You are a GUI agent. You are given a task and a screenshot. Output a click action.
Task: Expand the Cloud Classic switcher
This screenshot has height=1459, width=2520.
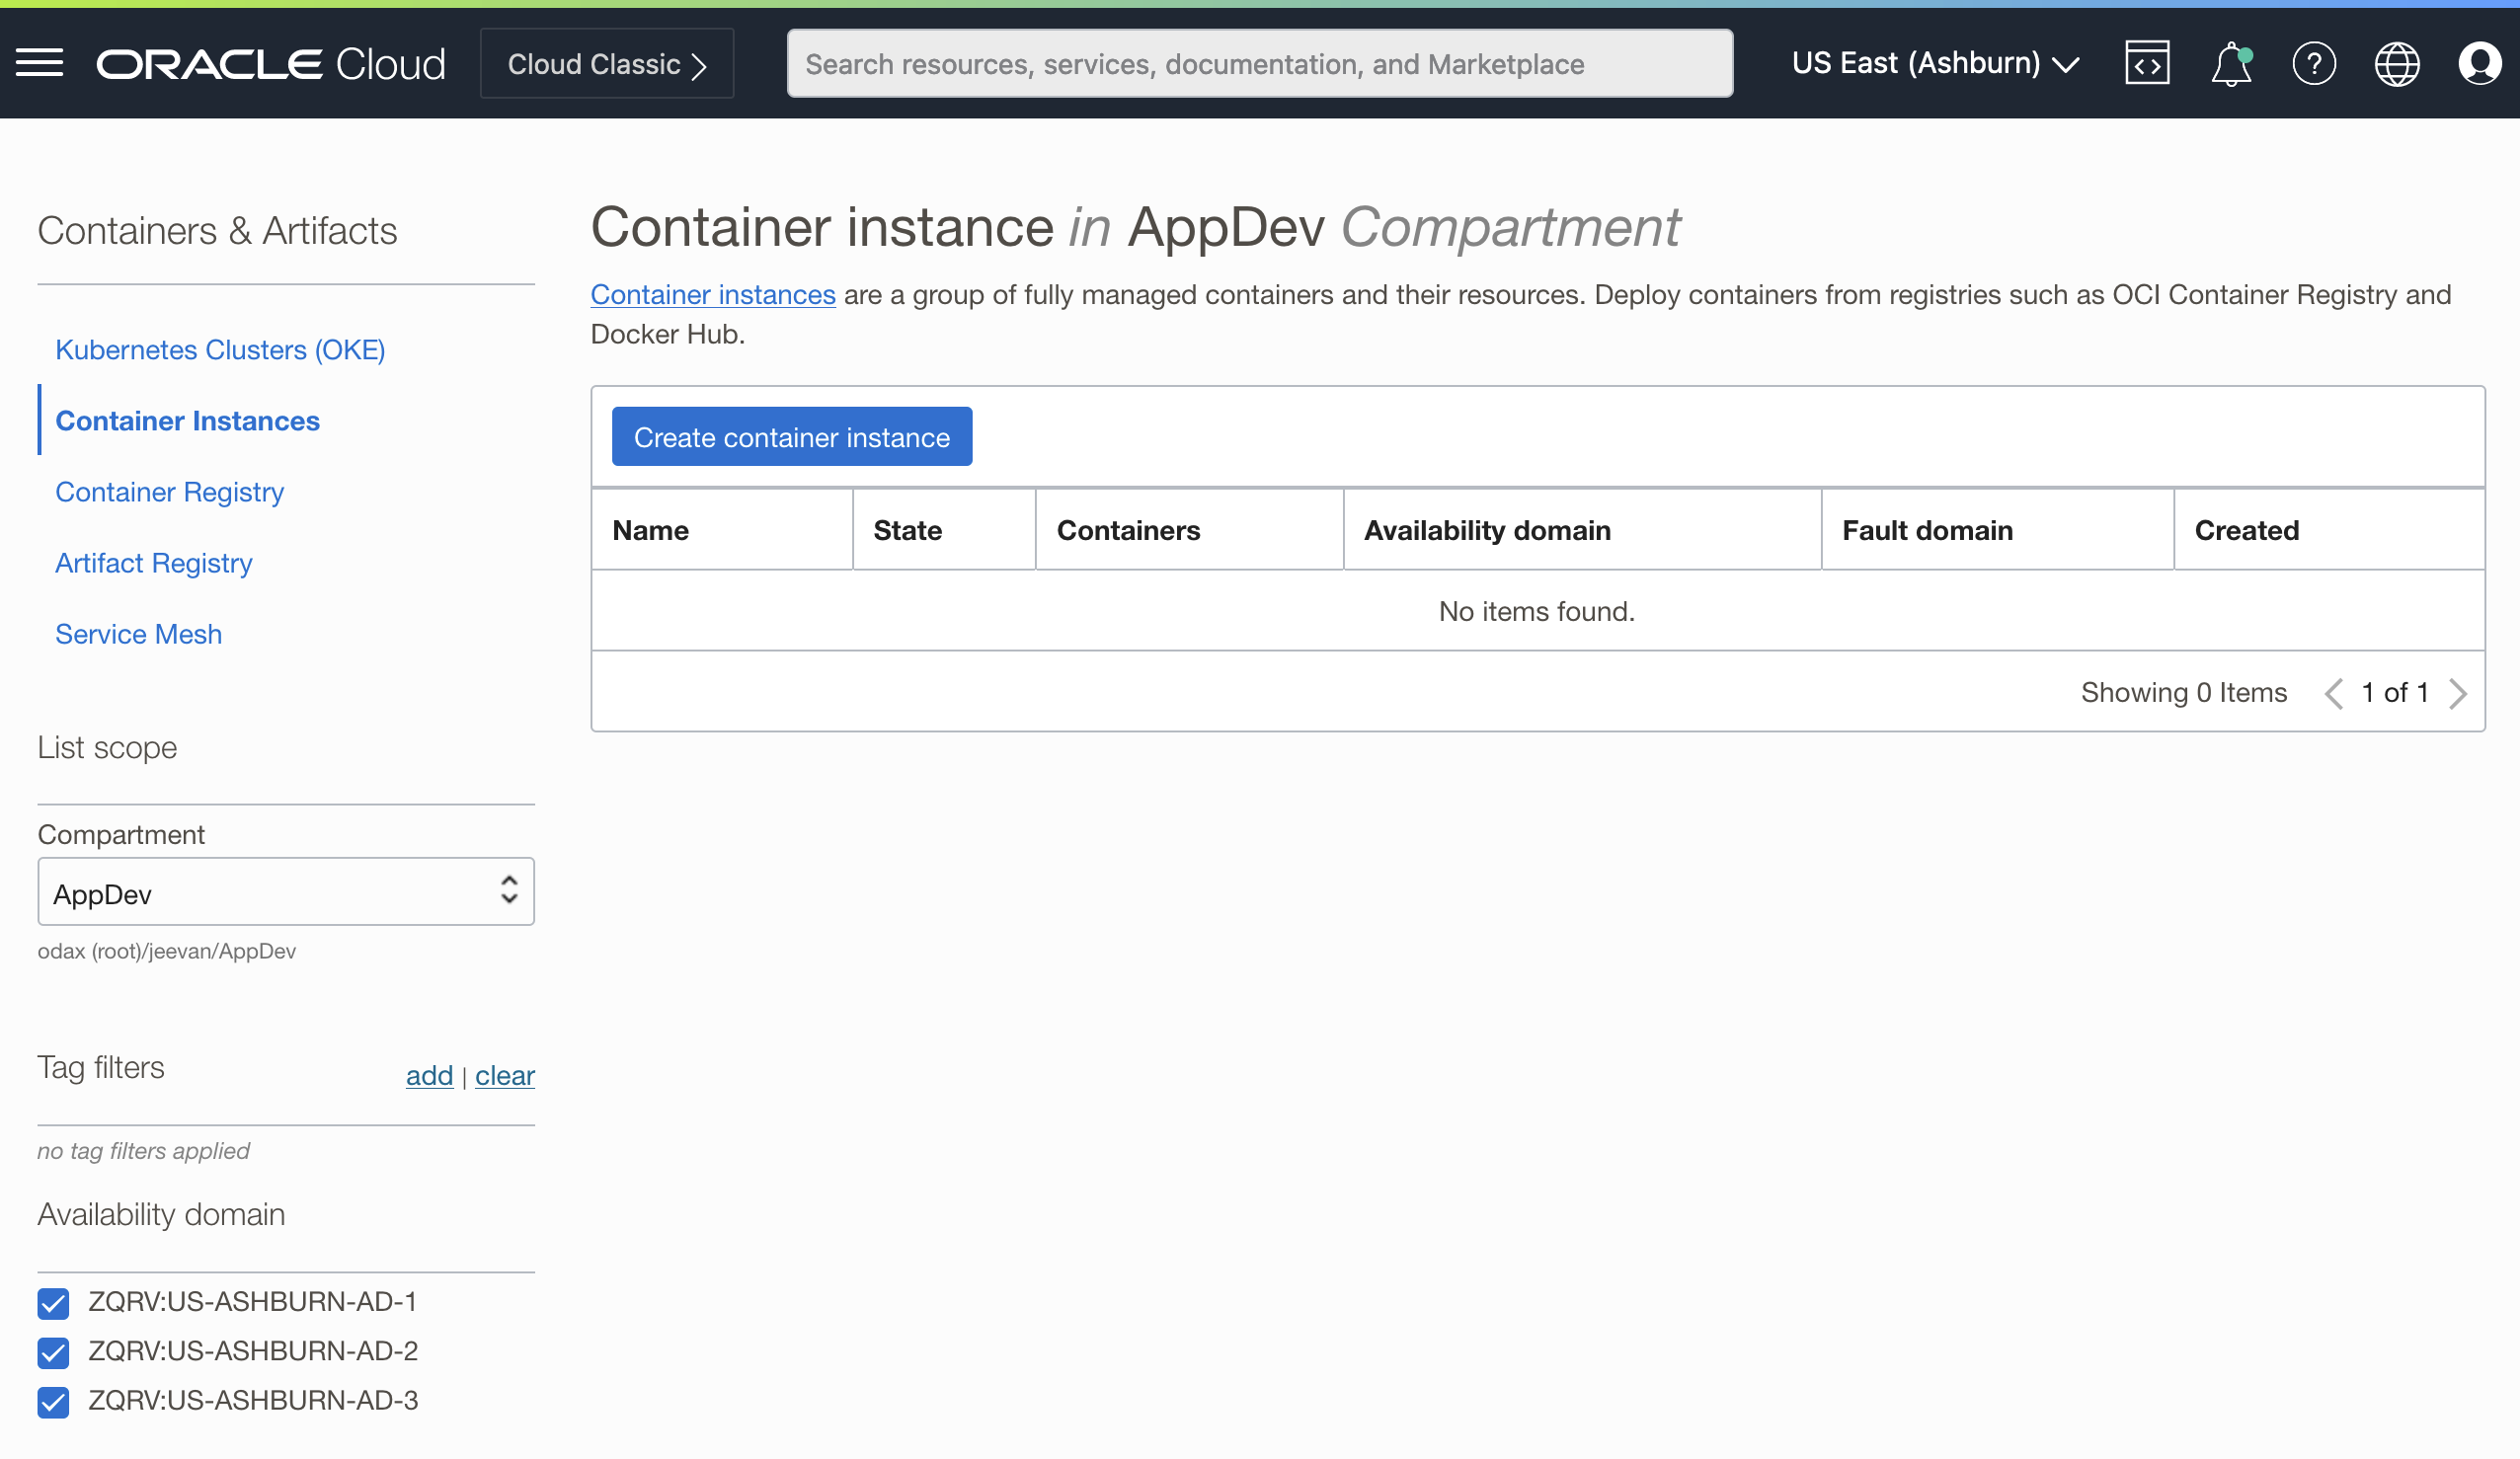pyautogui.click(x=606, y=63)
